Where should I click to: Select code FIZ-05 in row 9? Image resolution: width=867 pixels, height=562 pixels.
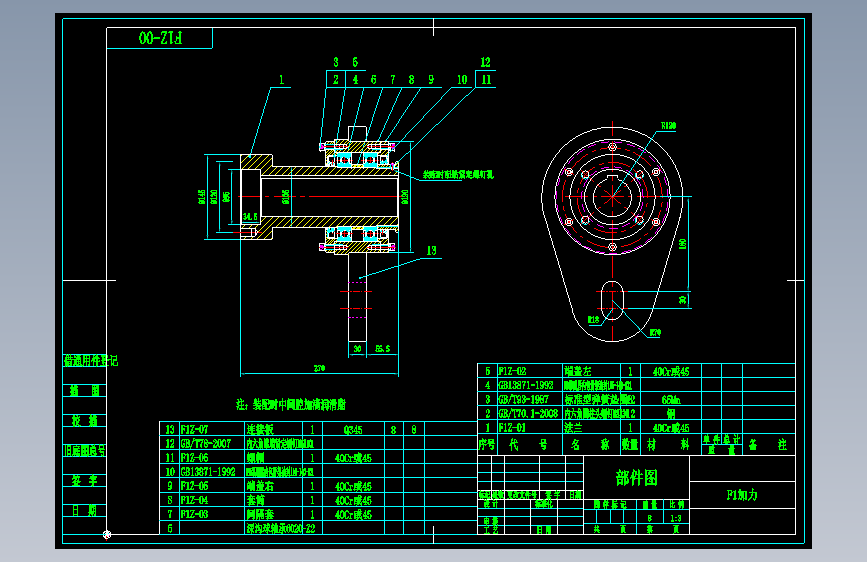[195, 486]
